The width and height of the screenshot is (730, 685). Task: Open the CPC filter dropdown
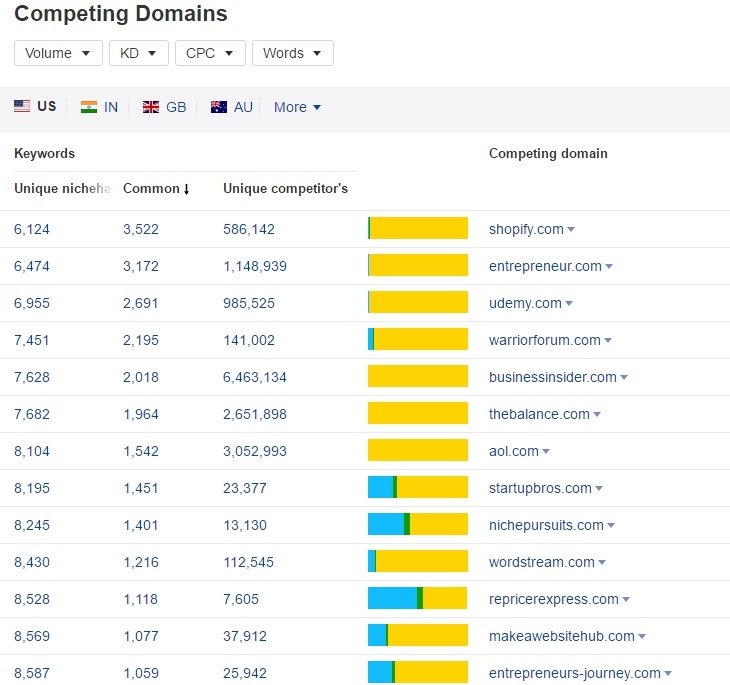pyautogui.click(x=210, y=53)
